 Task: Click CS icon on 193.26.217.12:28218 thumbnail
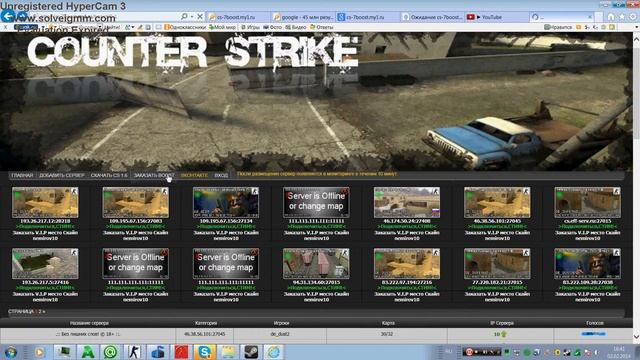pyautogui.click(x=74, y=191)
